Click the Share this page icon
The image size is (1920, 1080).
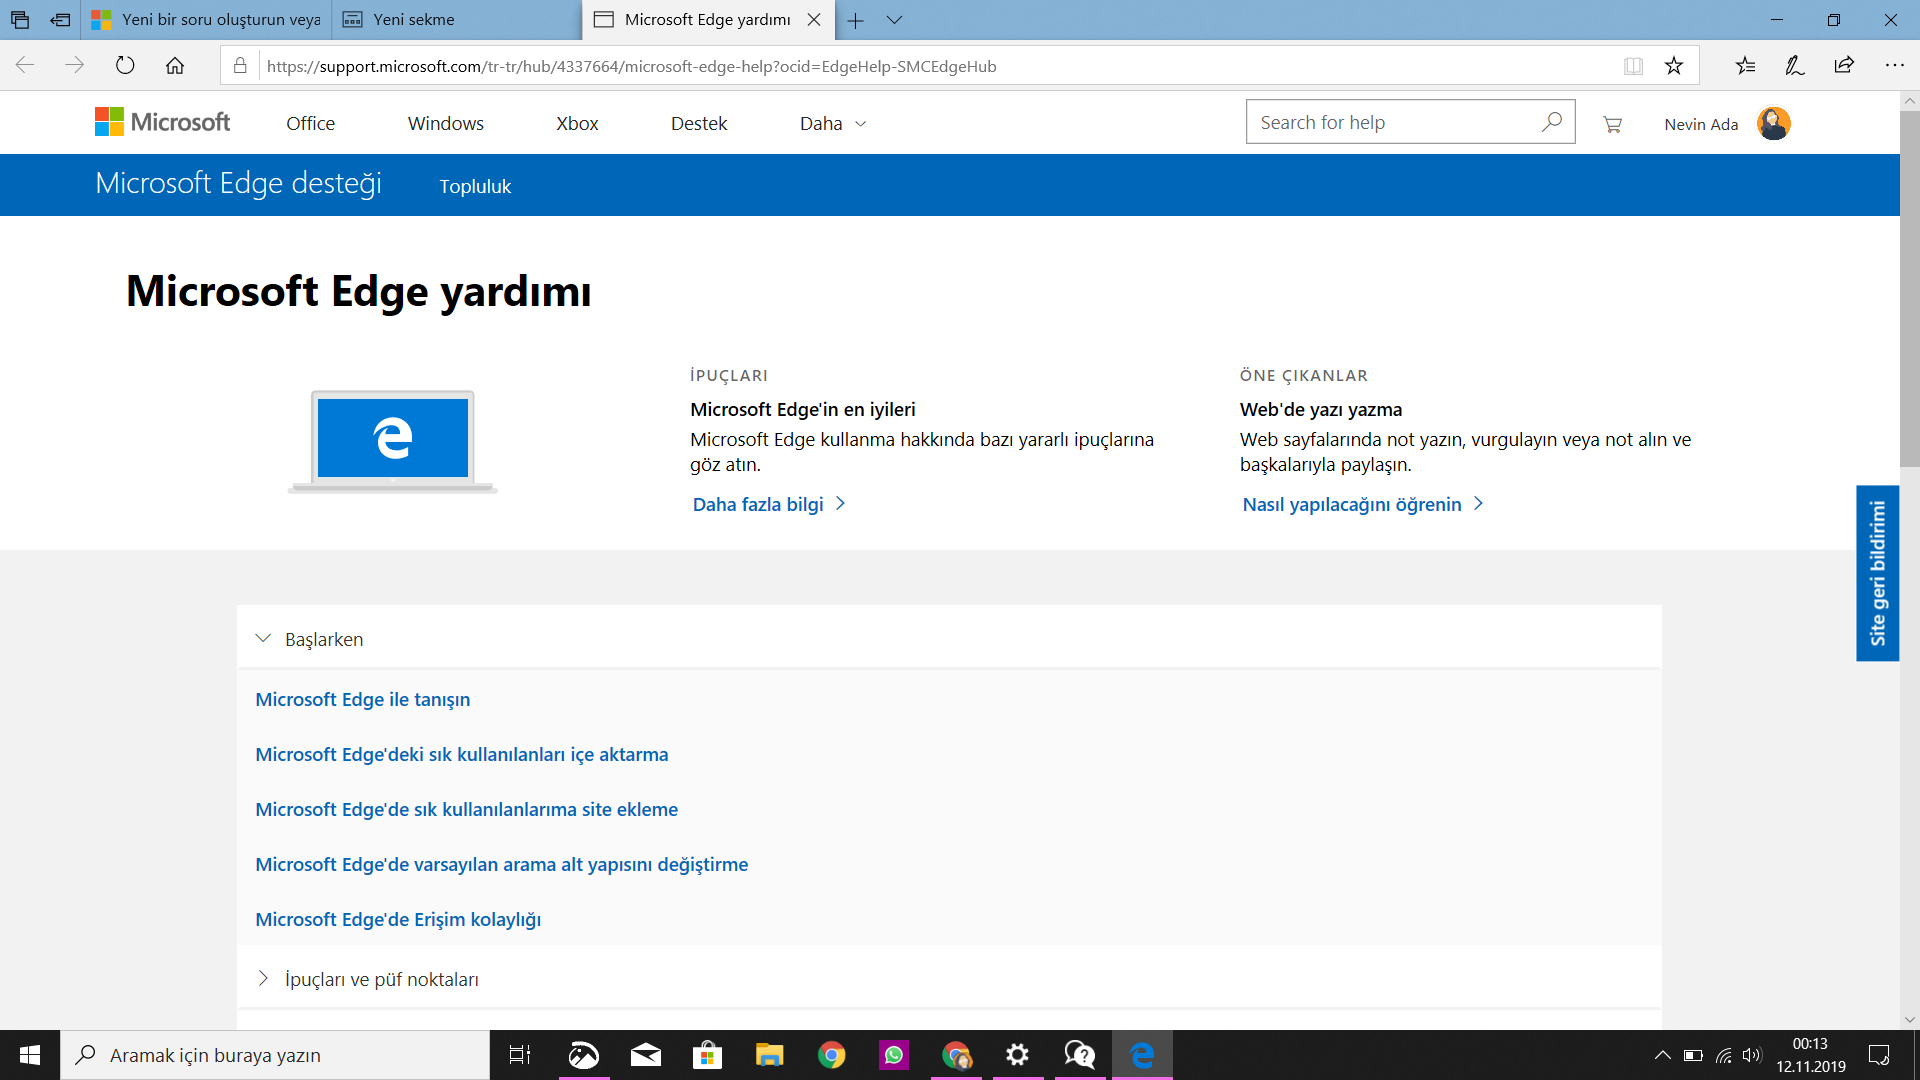click(1844, 66)
